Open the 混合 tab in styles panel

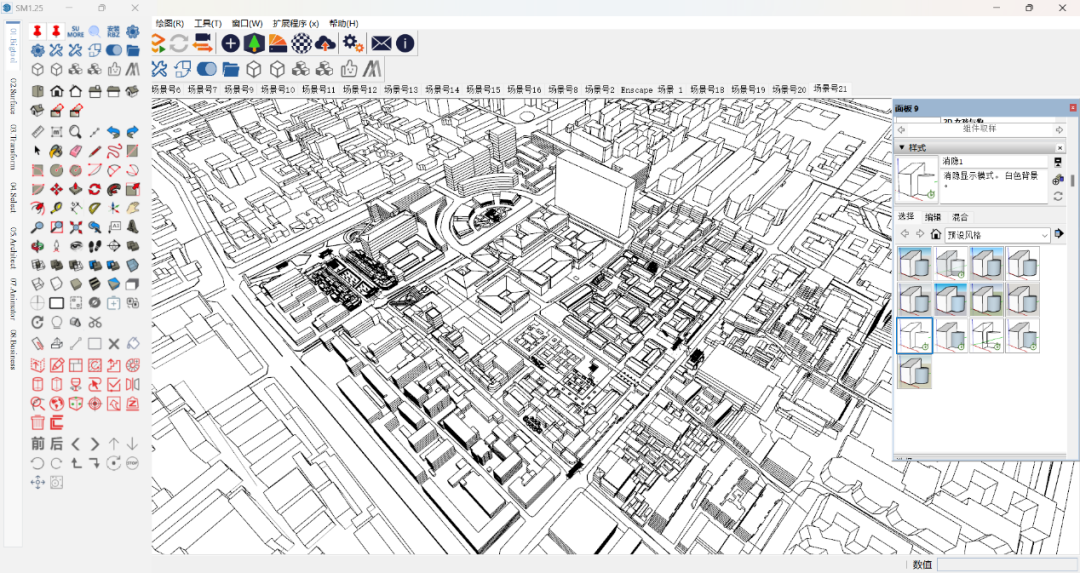(x=959, y=217)
